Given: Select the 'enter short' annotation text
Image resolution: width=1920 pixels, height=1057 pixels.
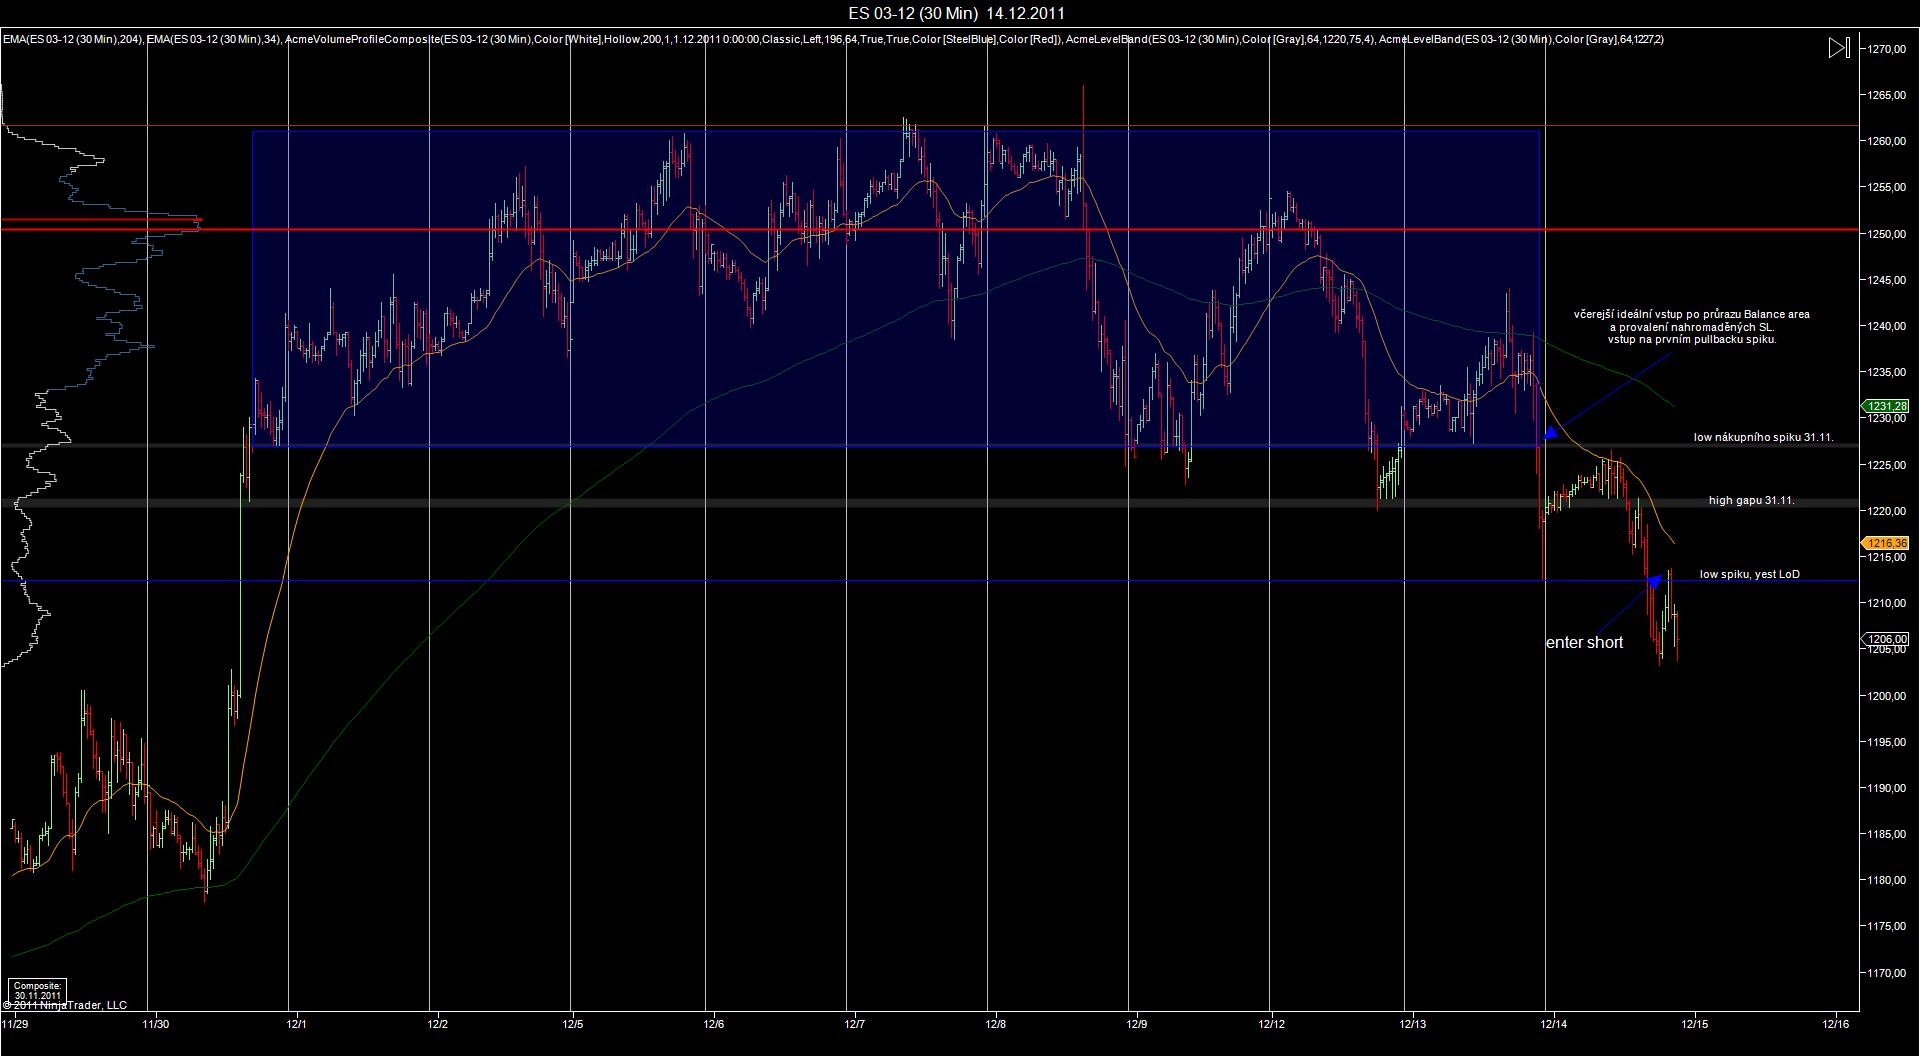Looking at the screenshot, I should coord(1584,643).
